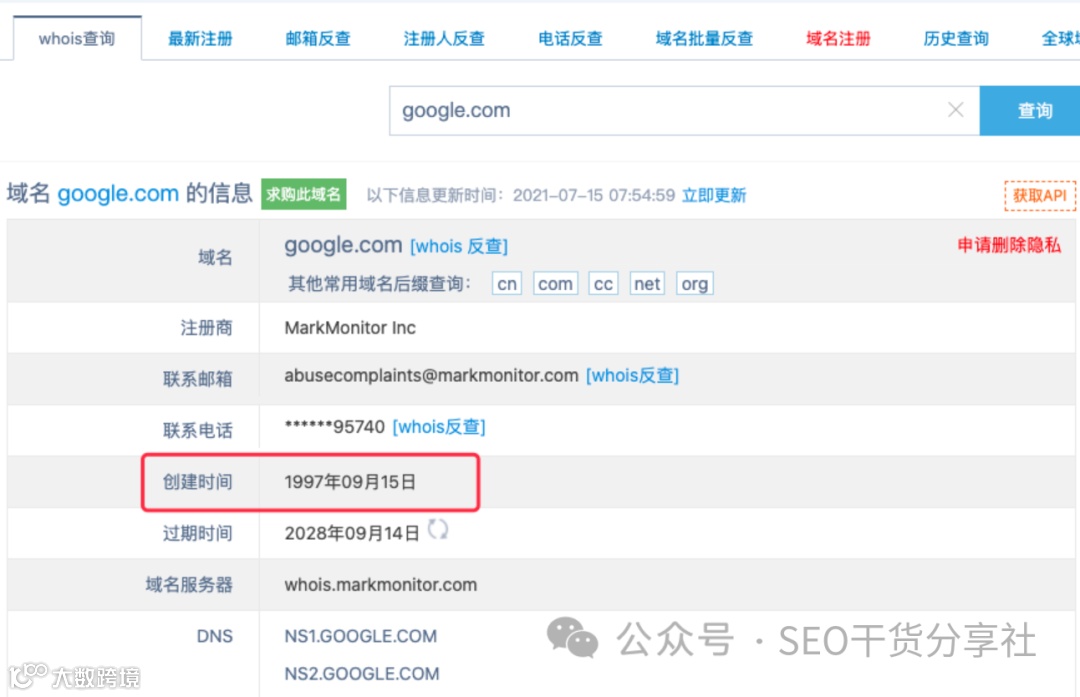Click the 申请删除隐私 link
Image resolution: width=1080 pixels, height=697 pixels.
pyautogui.click(x=1009, y=245)
